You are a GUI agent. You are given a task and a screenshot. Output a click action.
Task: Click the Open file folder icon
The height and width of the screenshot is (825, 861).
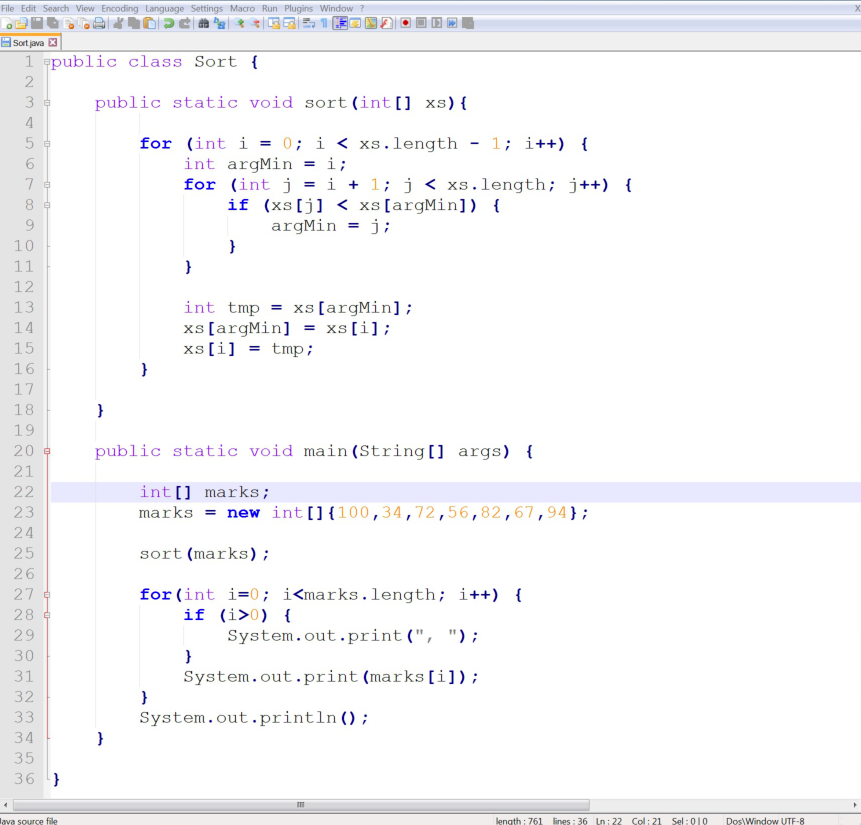(x=21, y=23)
